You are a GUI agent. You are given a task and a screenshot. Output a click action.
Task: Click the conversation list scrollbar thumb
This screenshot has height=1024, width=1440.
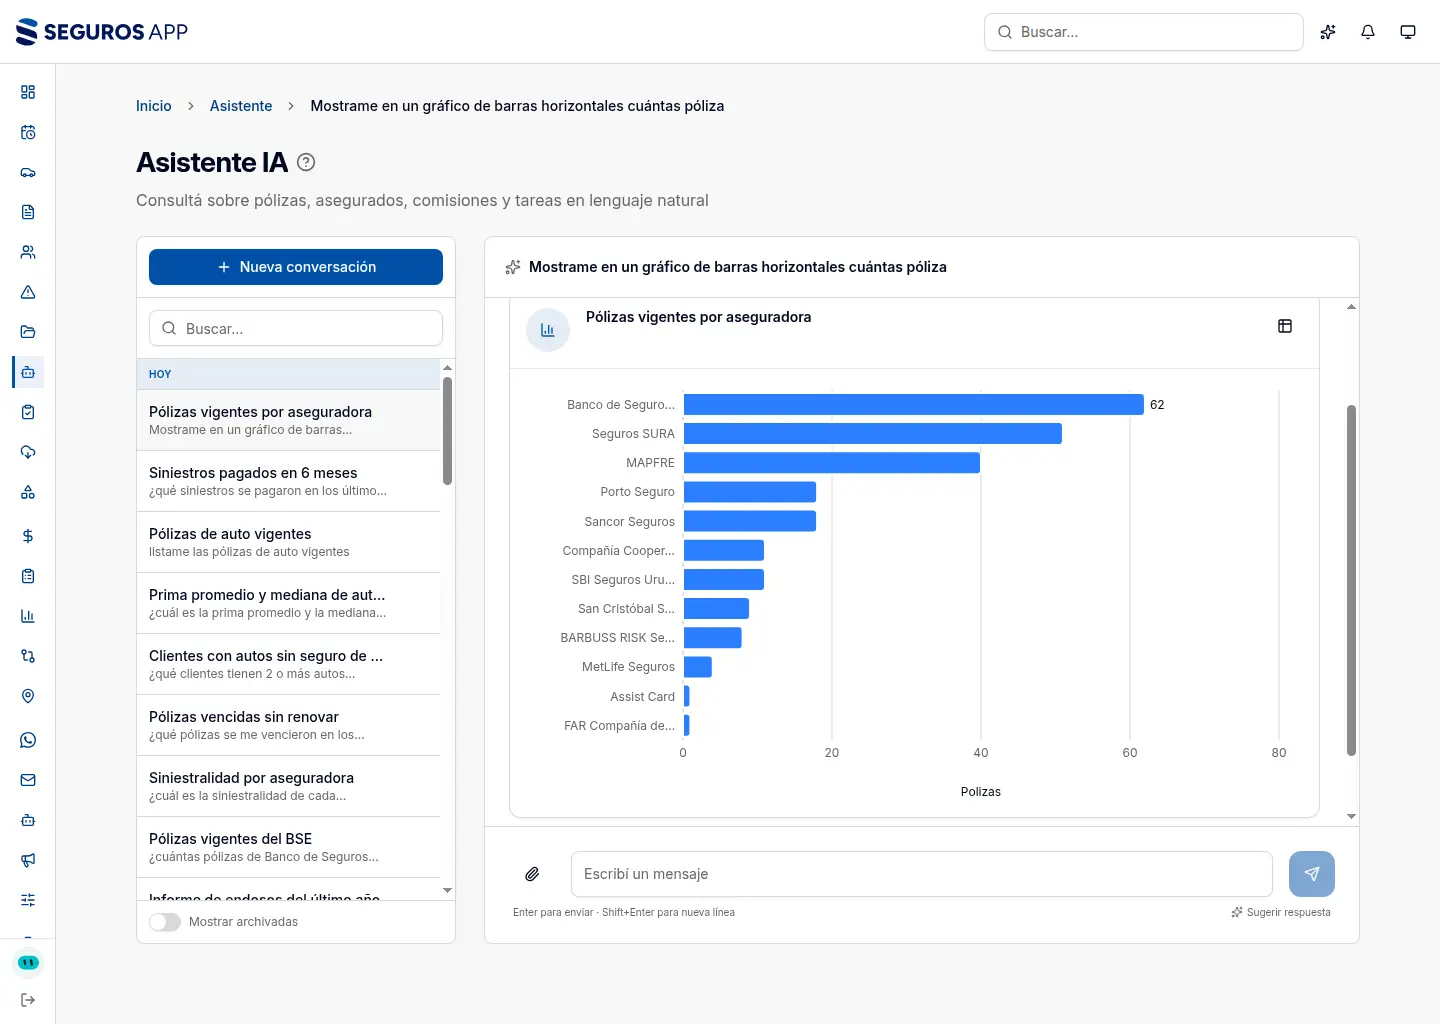tap(447, 431)
